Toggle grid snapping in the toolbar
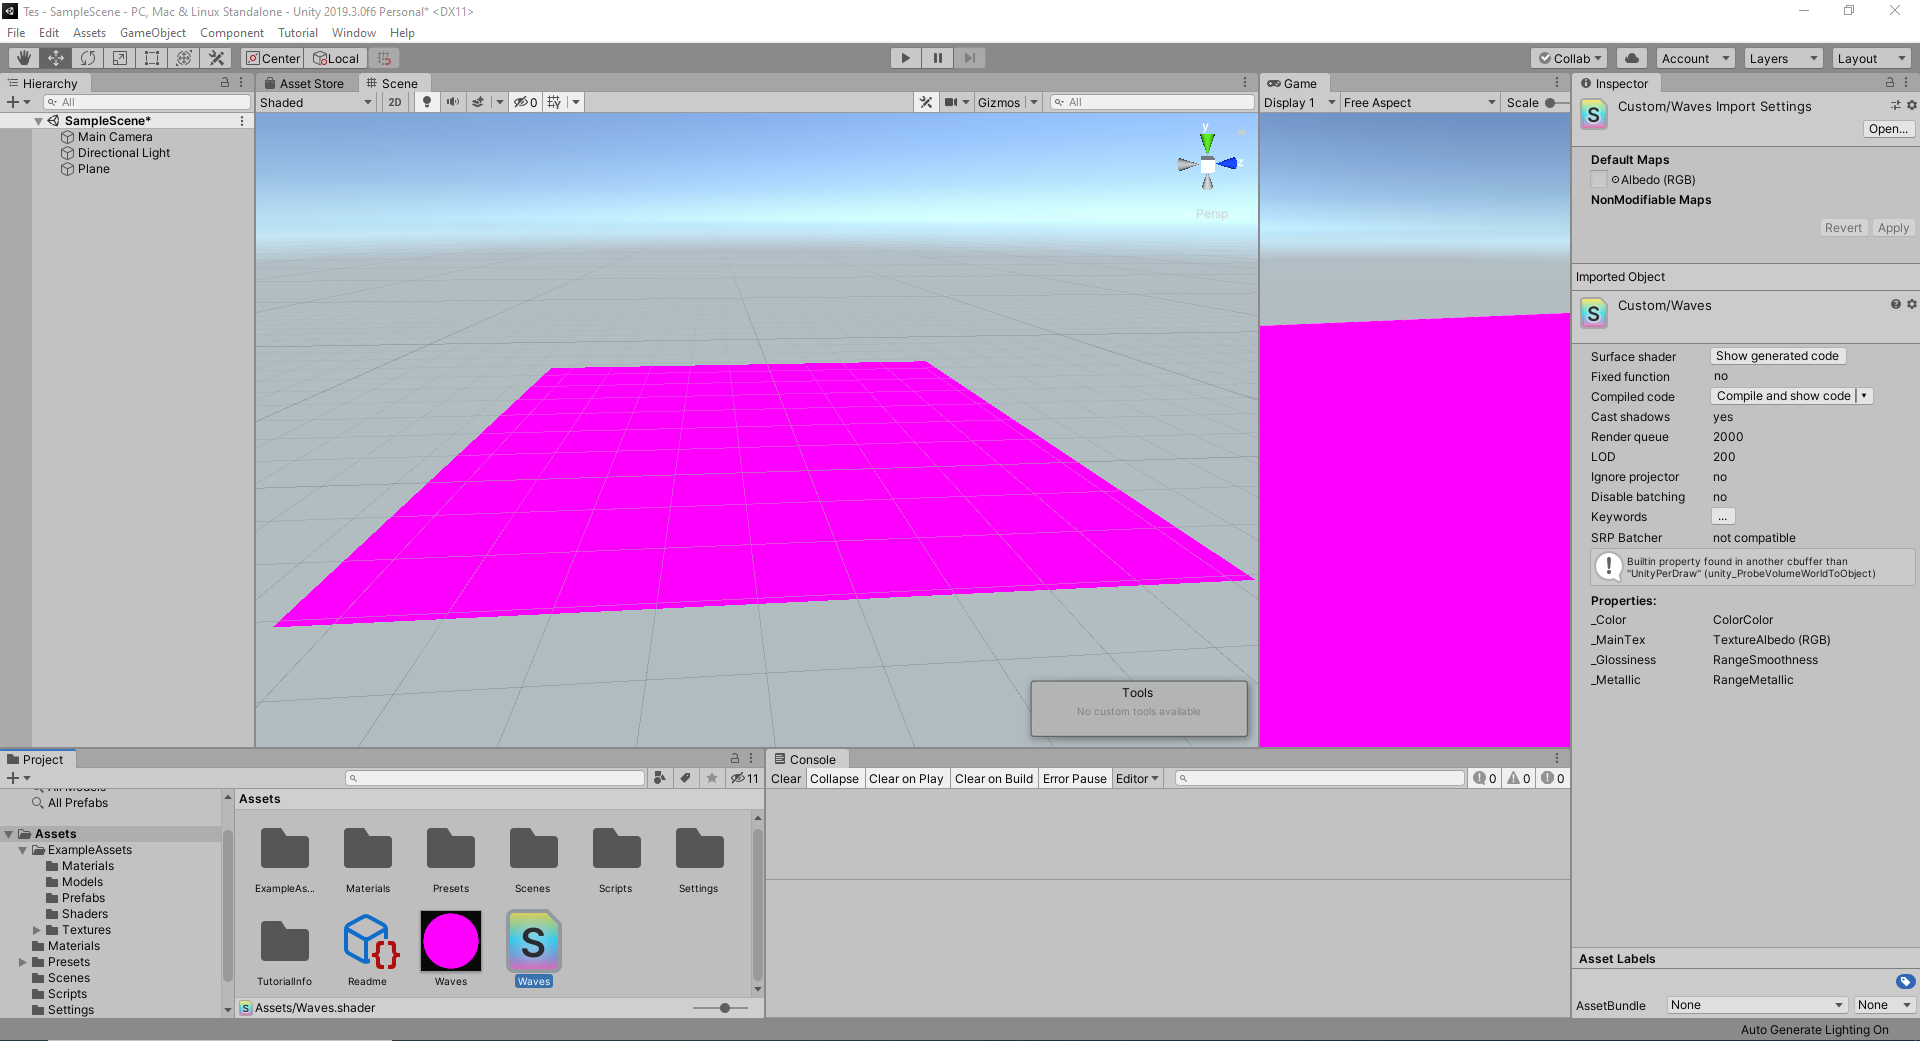 tap(384, 58)
